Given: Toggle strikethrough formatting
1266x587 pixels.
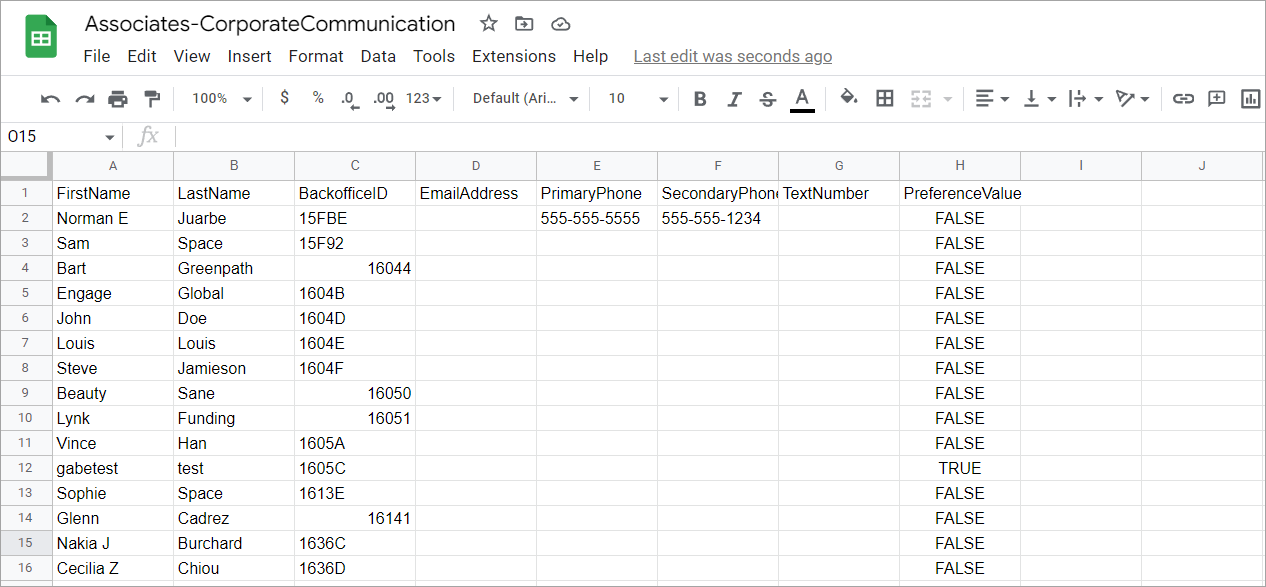Looking at the screenshot, I should (767, 99).
